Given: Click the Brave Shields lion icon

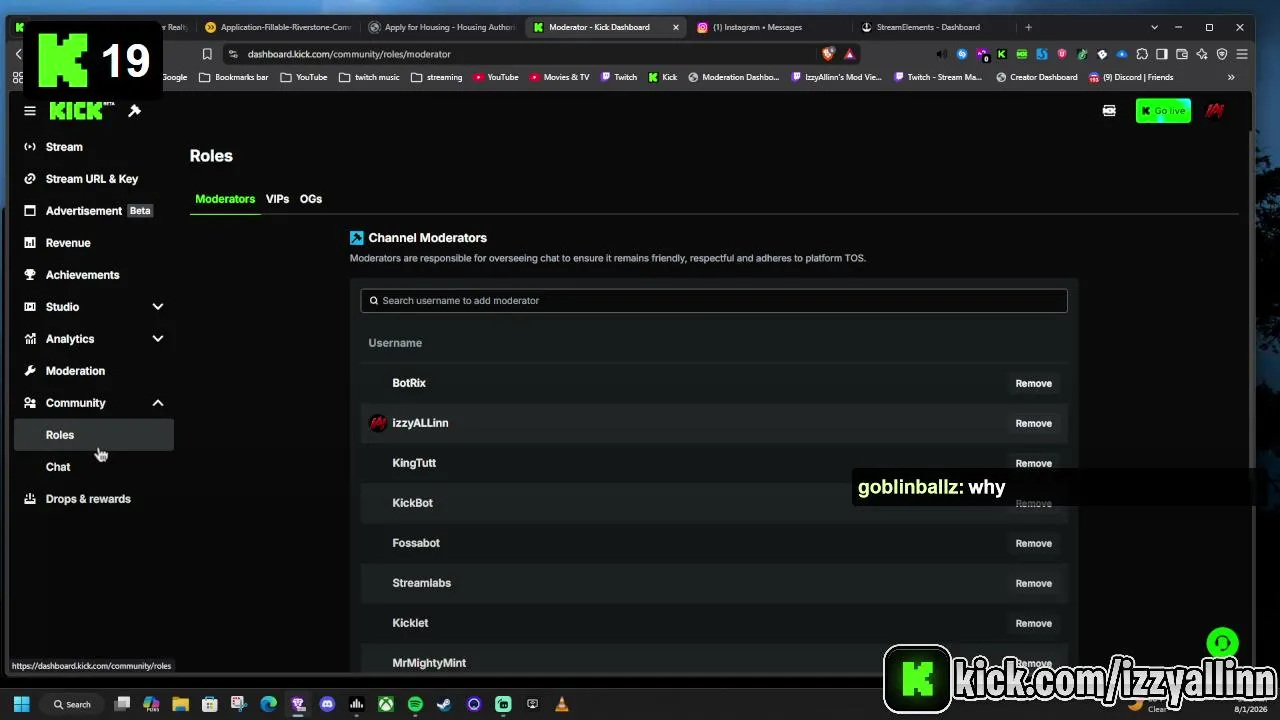Looking at the screenshot, I should pyautogui.click(x=828, y=54).
